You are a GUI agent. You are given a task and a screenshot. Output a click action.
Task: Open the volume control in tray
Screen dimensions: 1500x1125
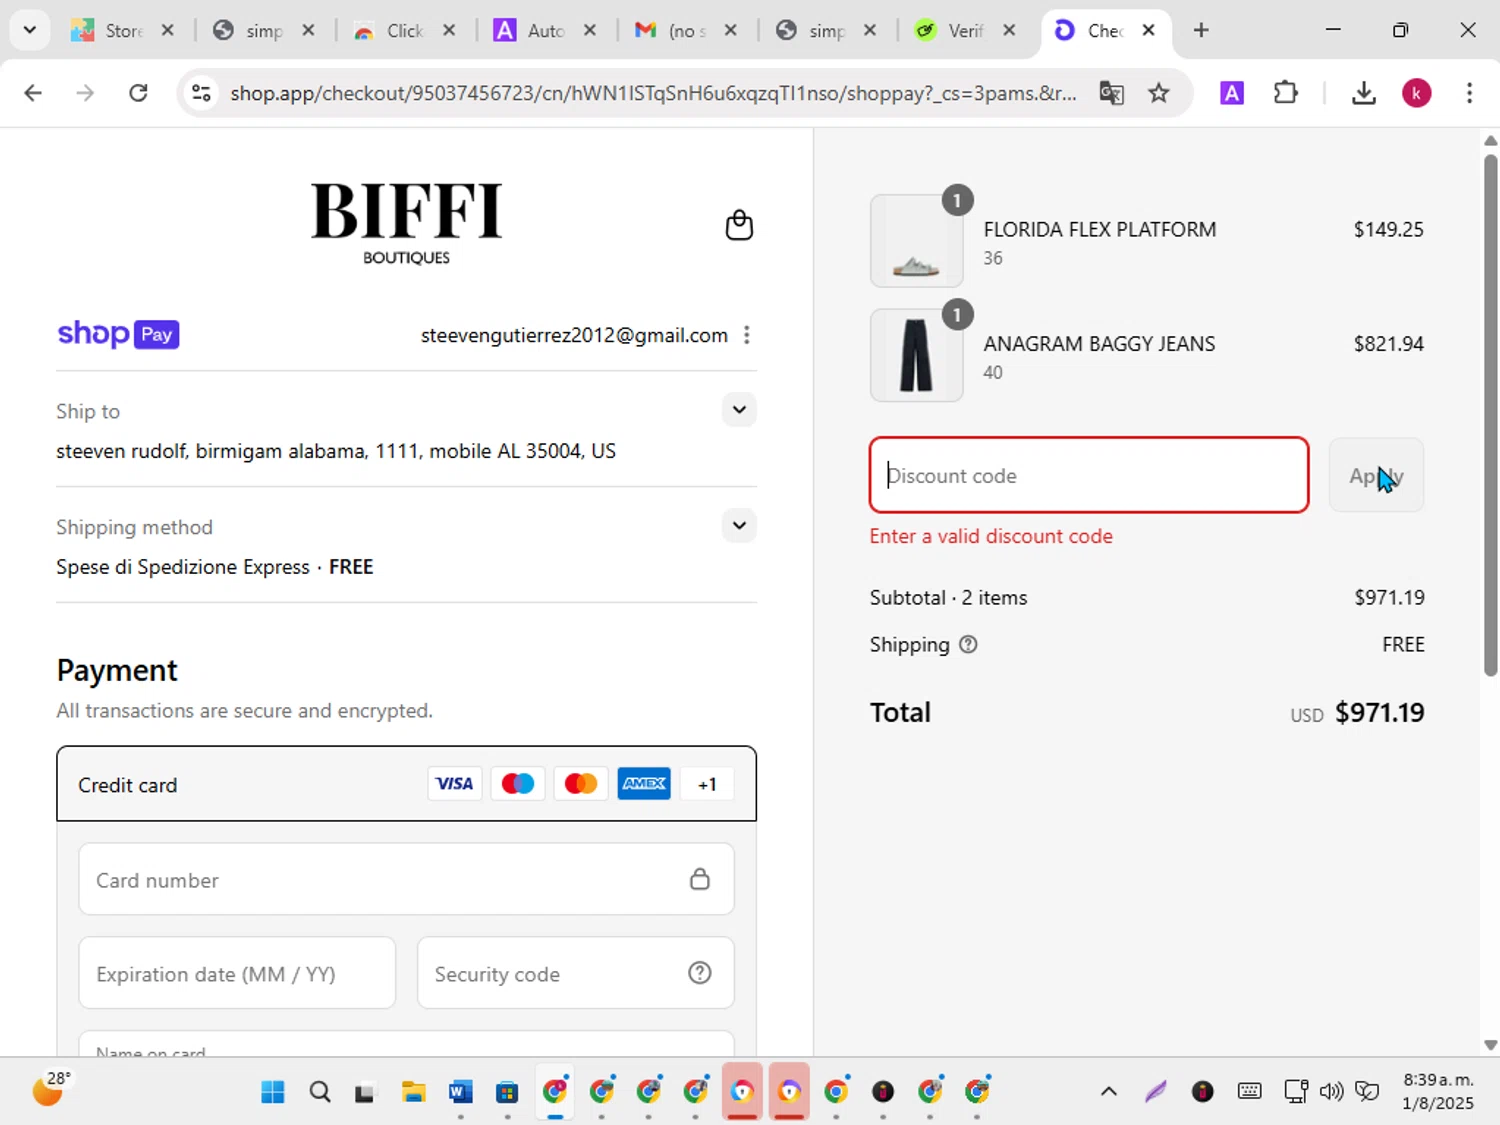pos(1331,1091)
